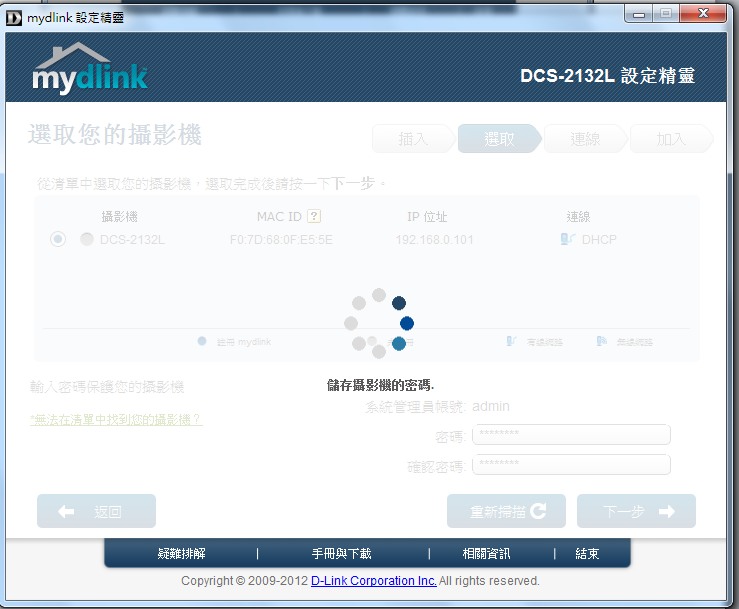Click the D-Link icon in the title bar
This screenshot has height=609, width=739.
pyautogui.click(x=14, y=18)
